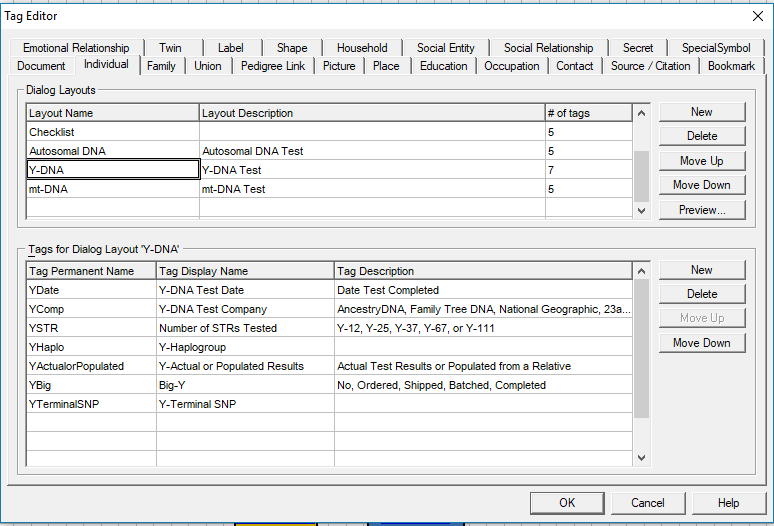The width and height of the screenshot is (774, 526).
Task: Edit the Y-DNA layout name field
Action: pyautogui.click(x=112, y=170)
